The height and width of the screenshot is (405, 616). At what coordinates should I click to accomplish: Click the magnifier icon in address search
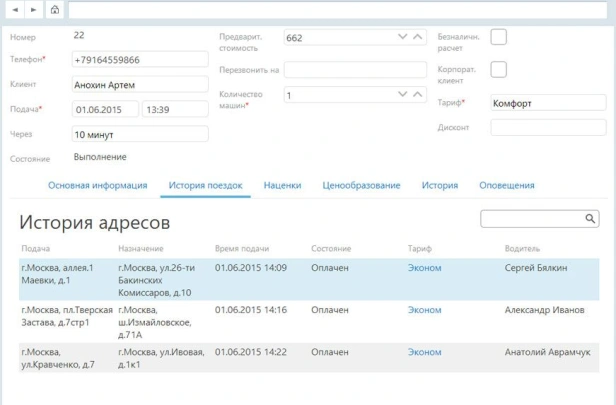(591, 218)
